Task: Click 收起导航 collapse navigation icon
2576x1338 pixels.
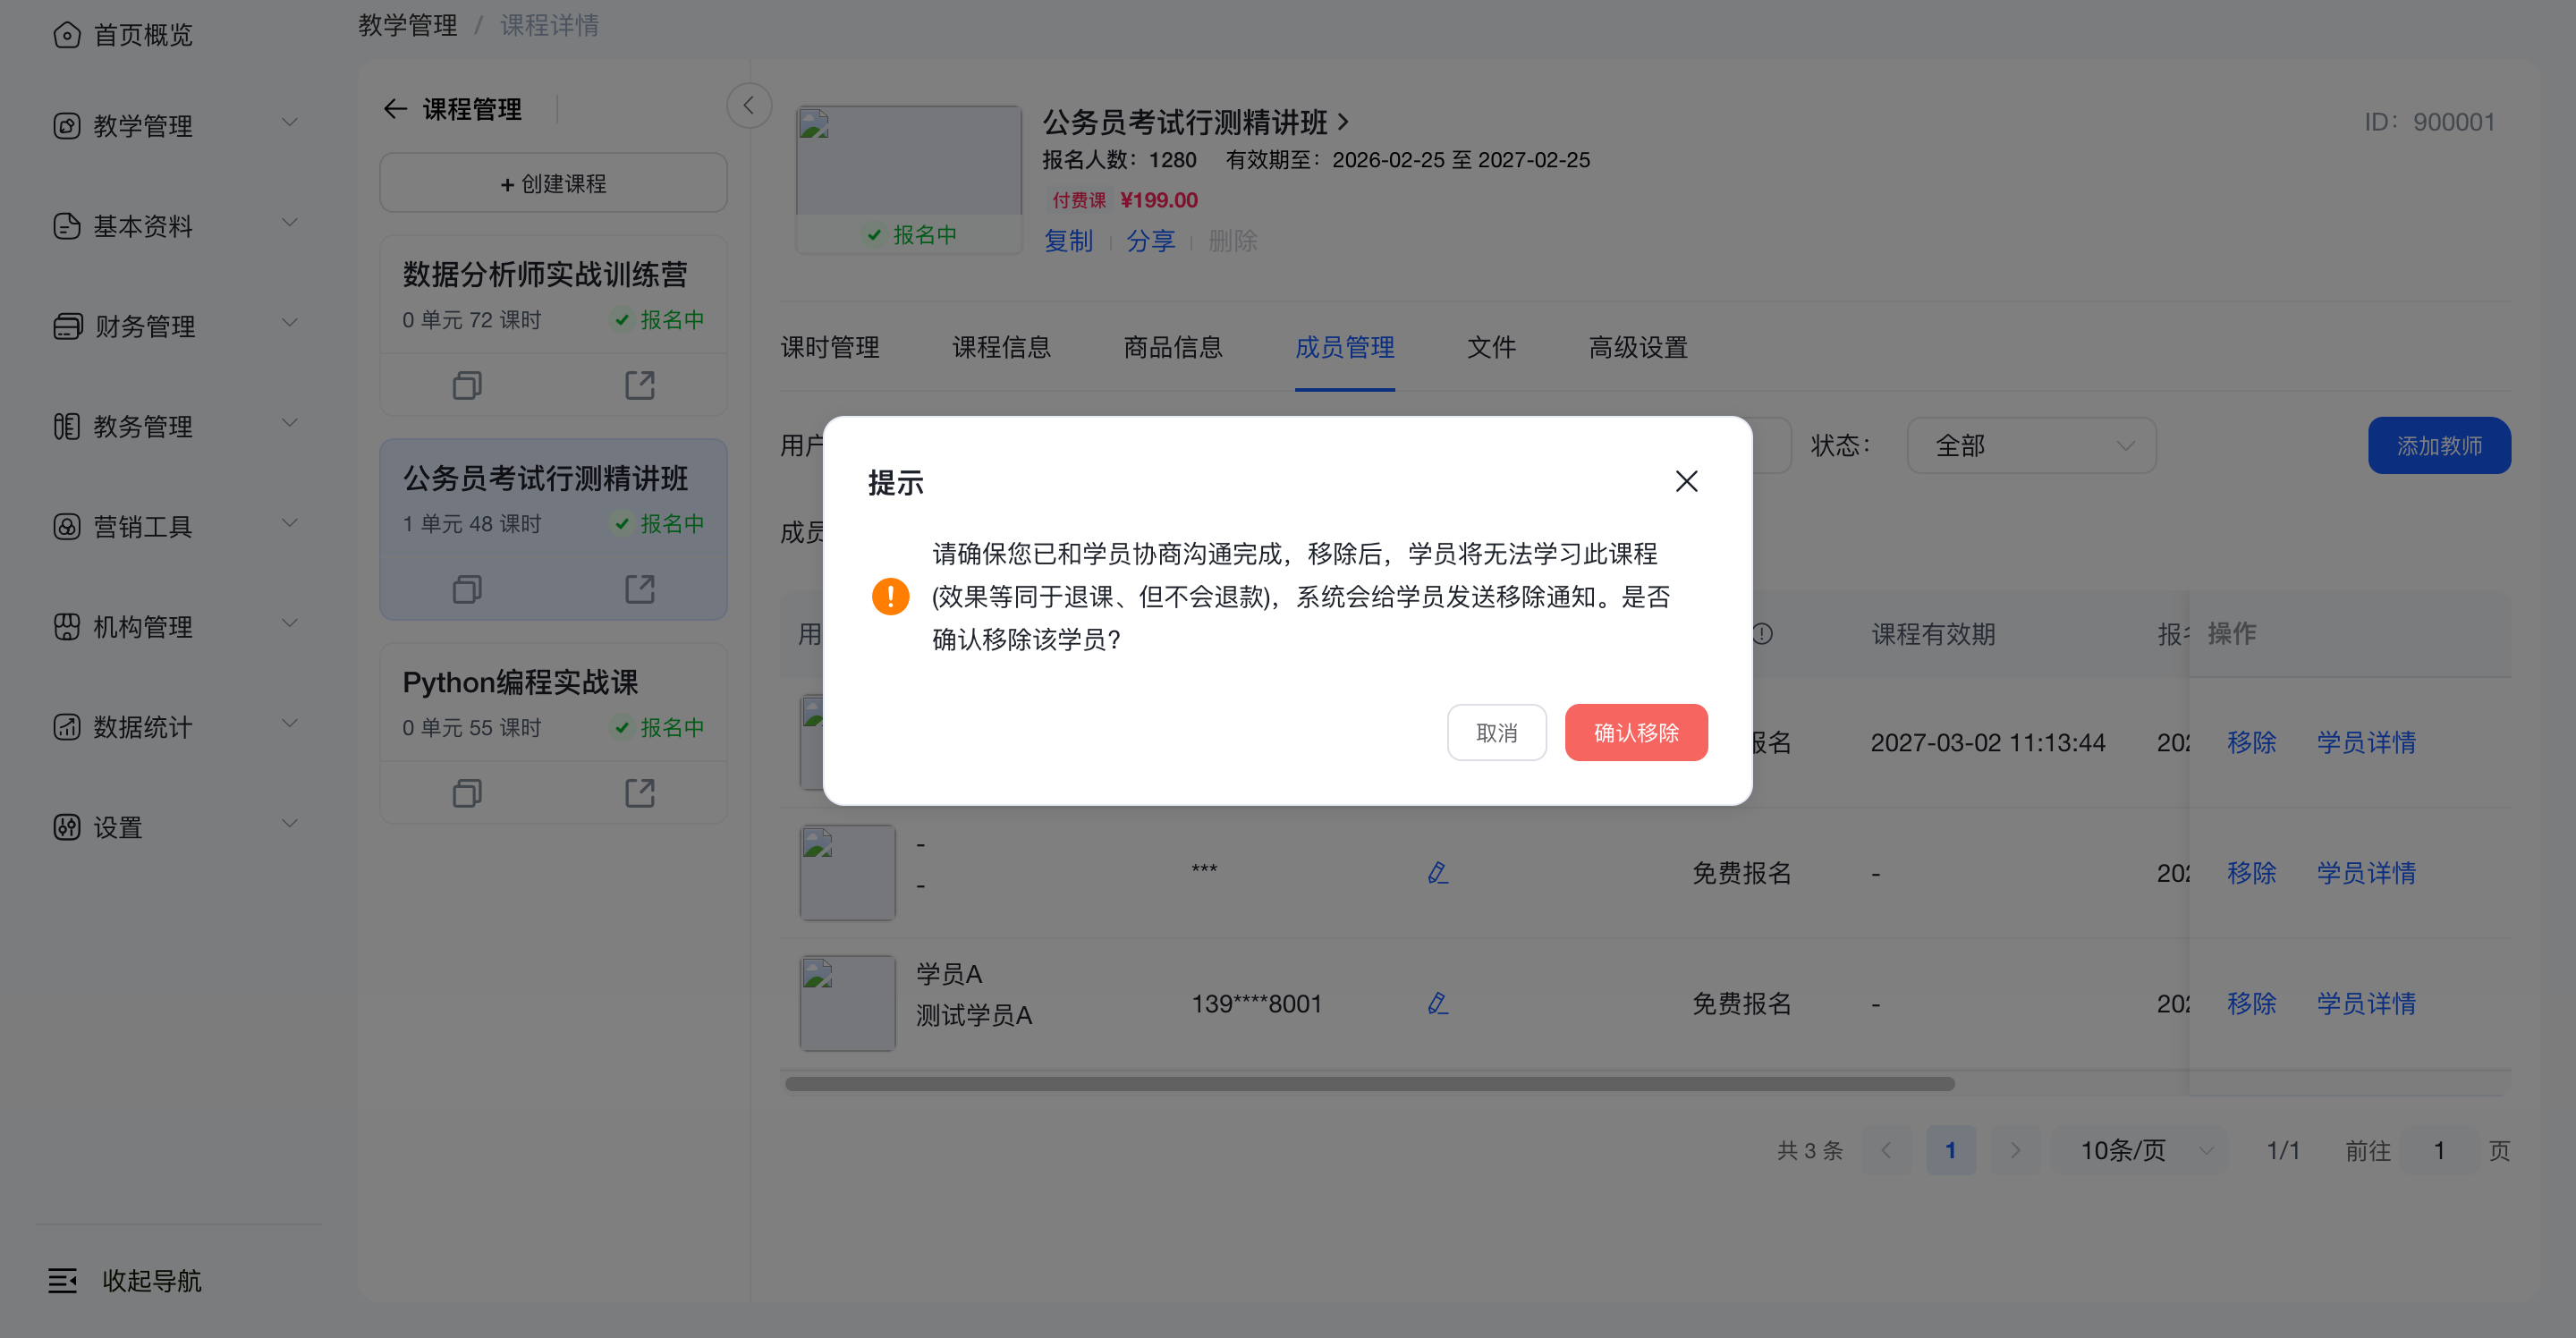Action: [62, 1280]
